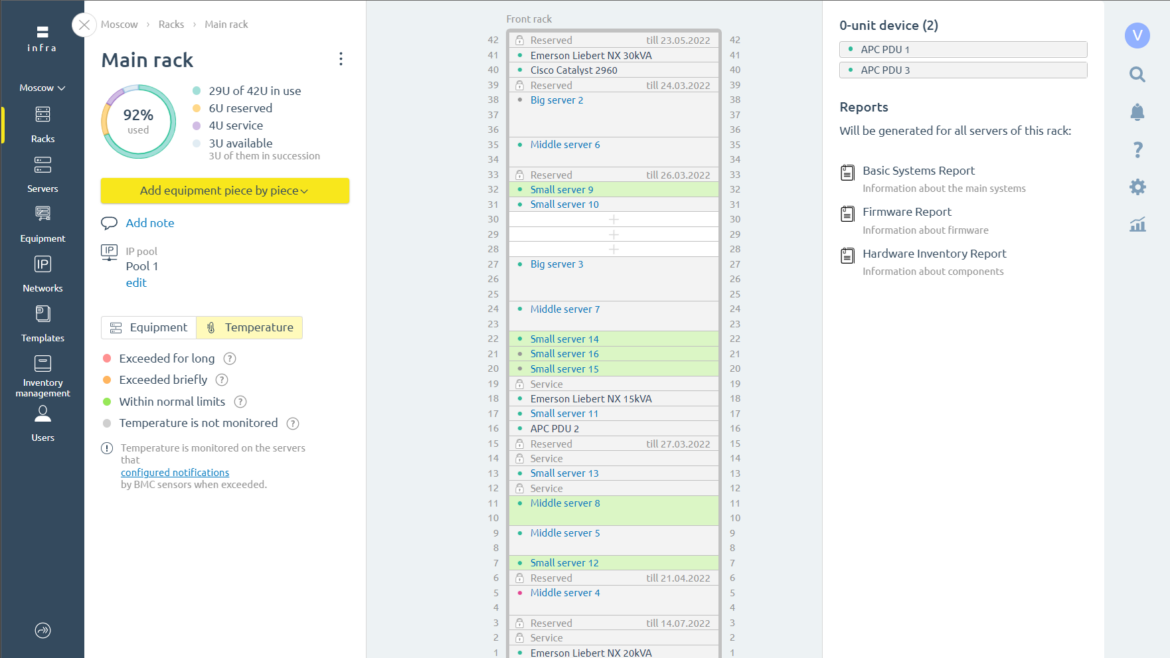Click the notifications bell icon
1170x658 pixels.
(x=1137, y=111)
